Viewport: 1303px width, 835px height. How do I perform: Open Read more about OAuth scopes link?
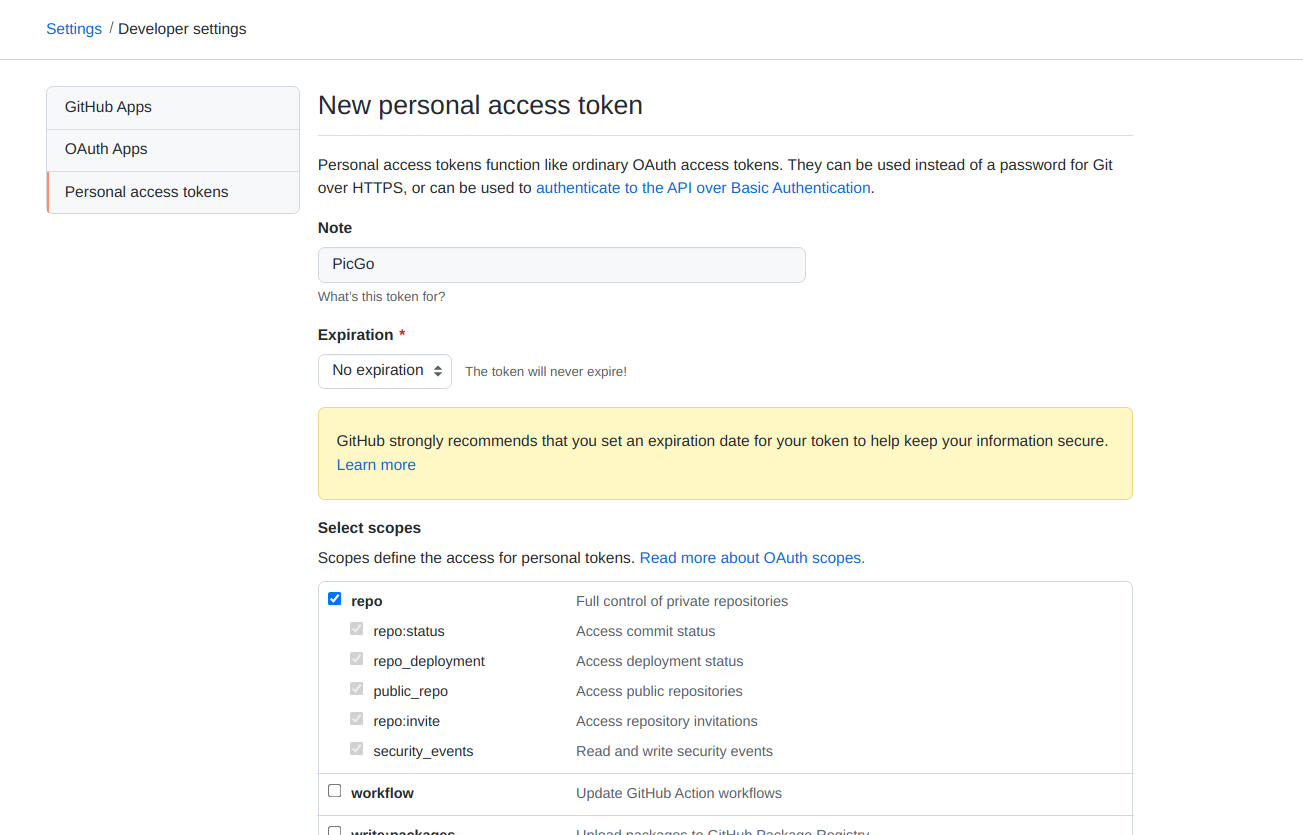[x=752, y=558]
